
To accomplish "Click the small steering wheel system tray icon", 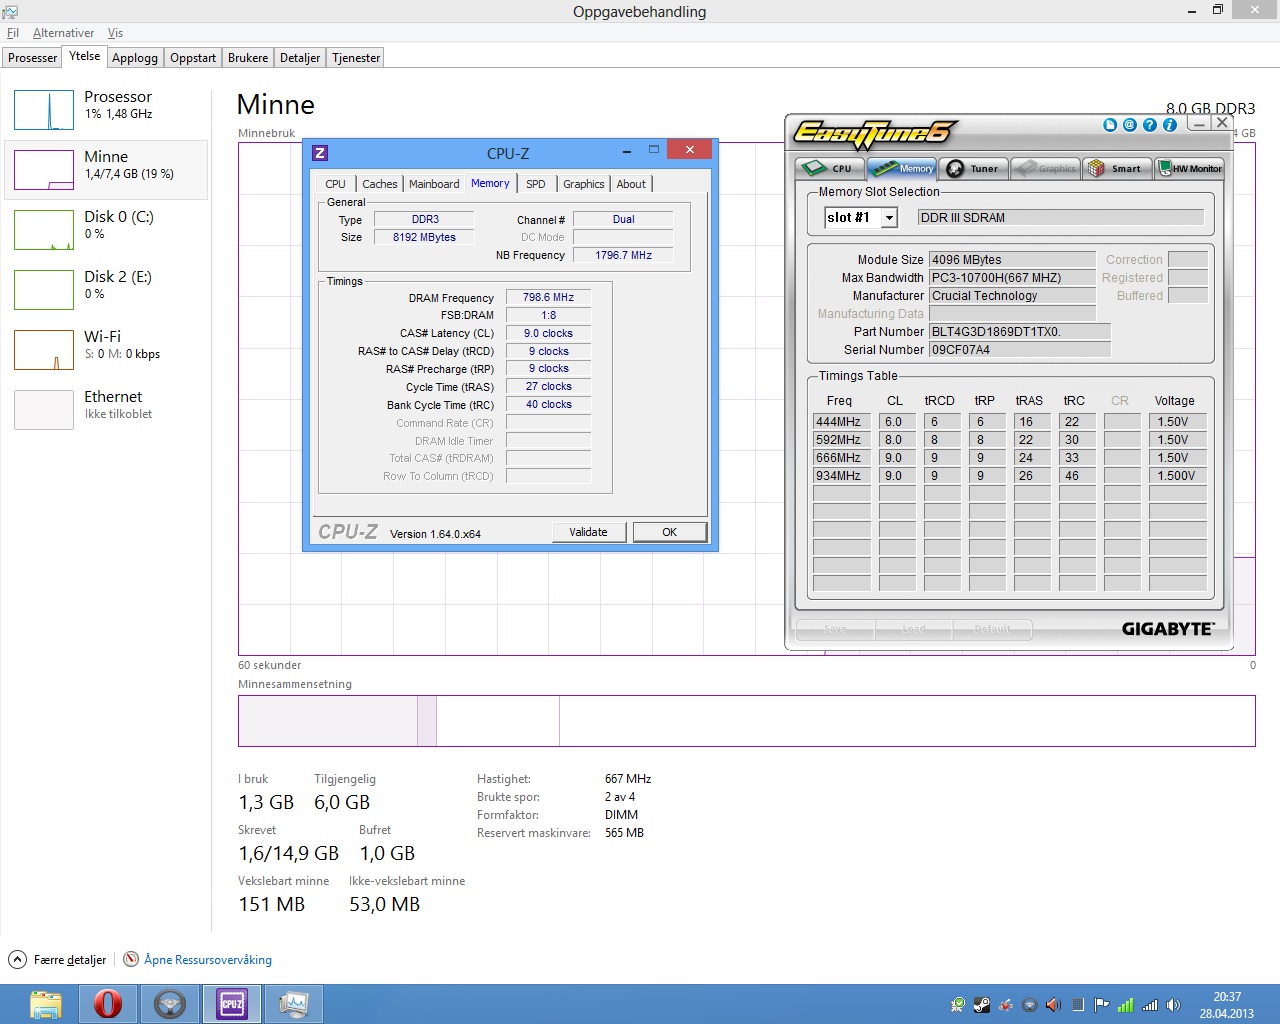I will [1030, 1005].
